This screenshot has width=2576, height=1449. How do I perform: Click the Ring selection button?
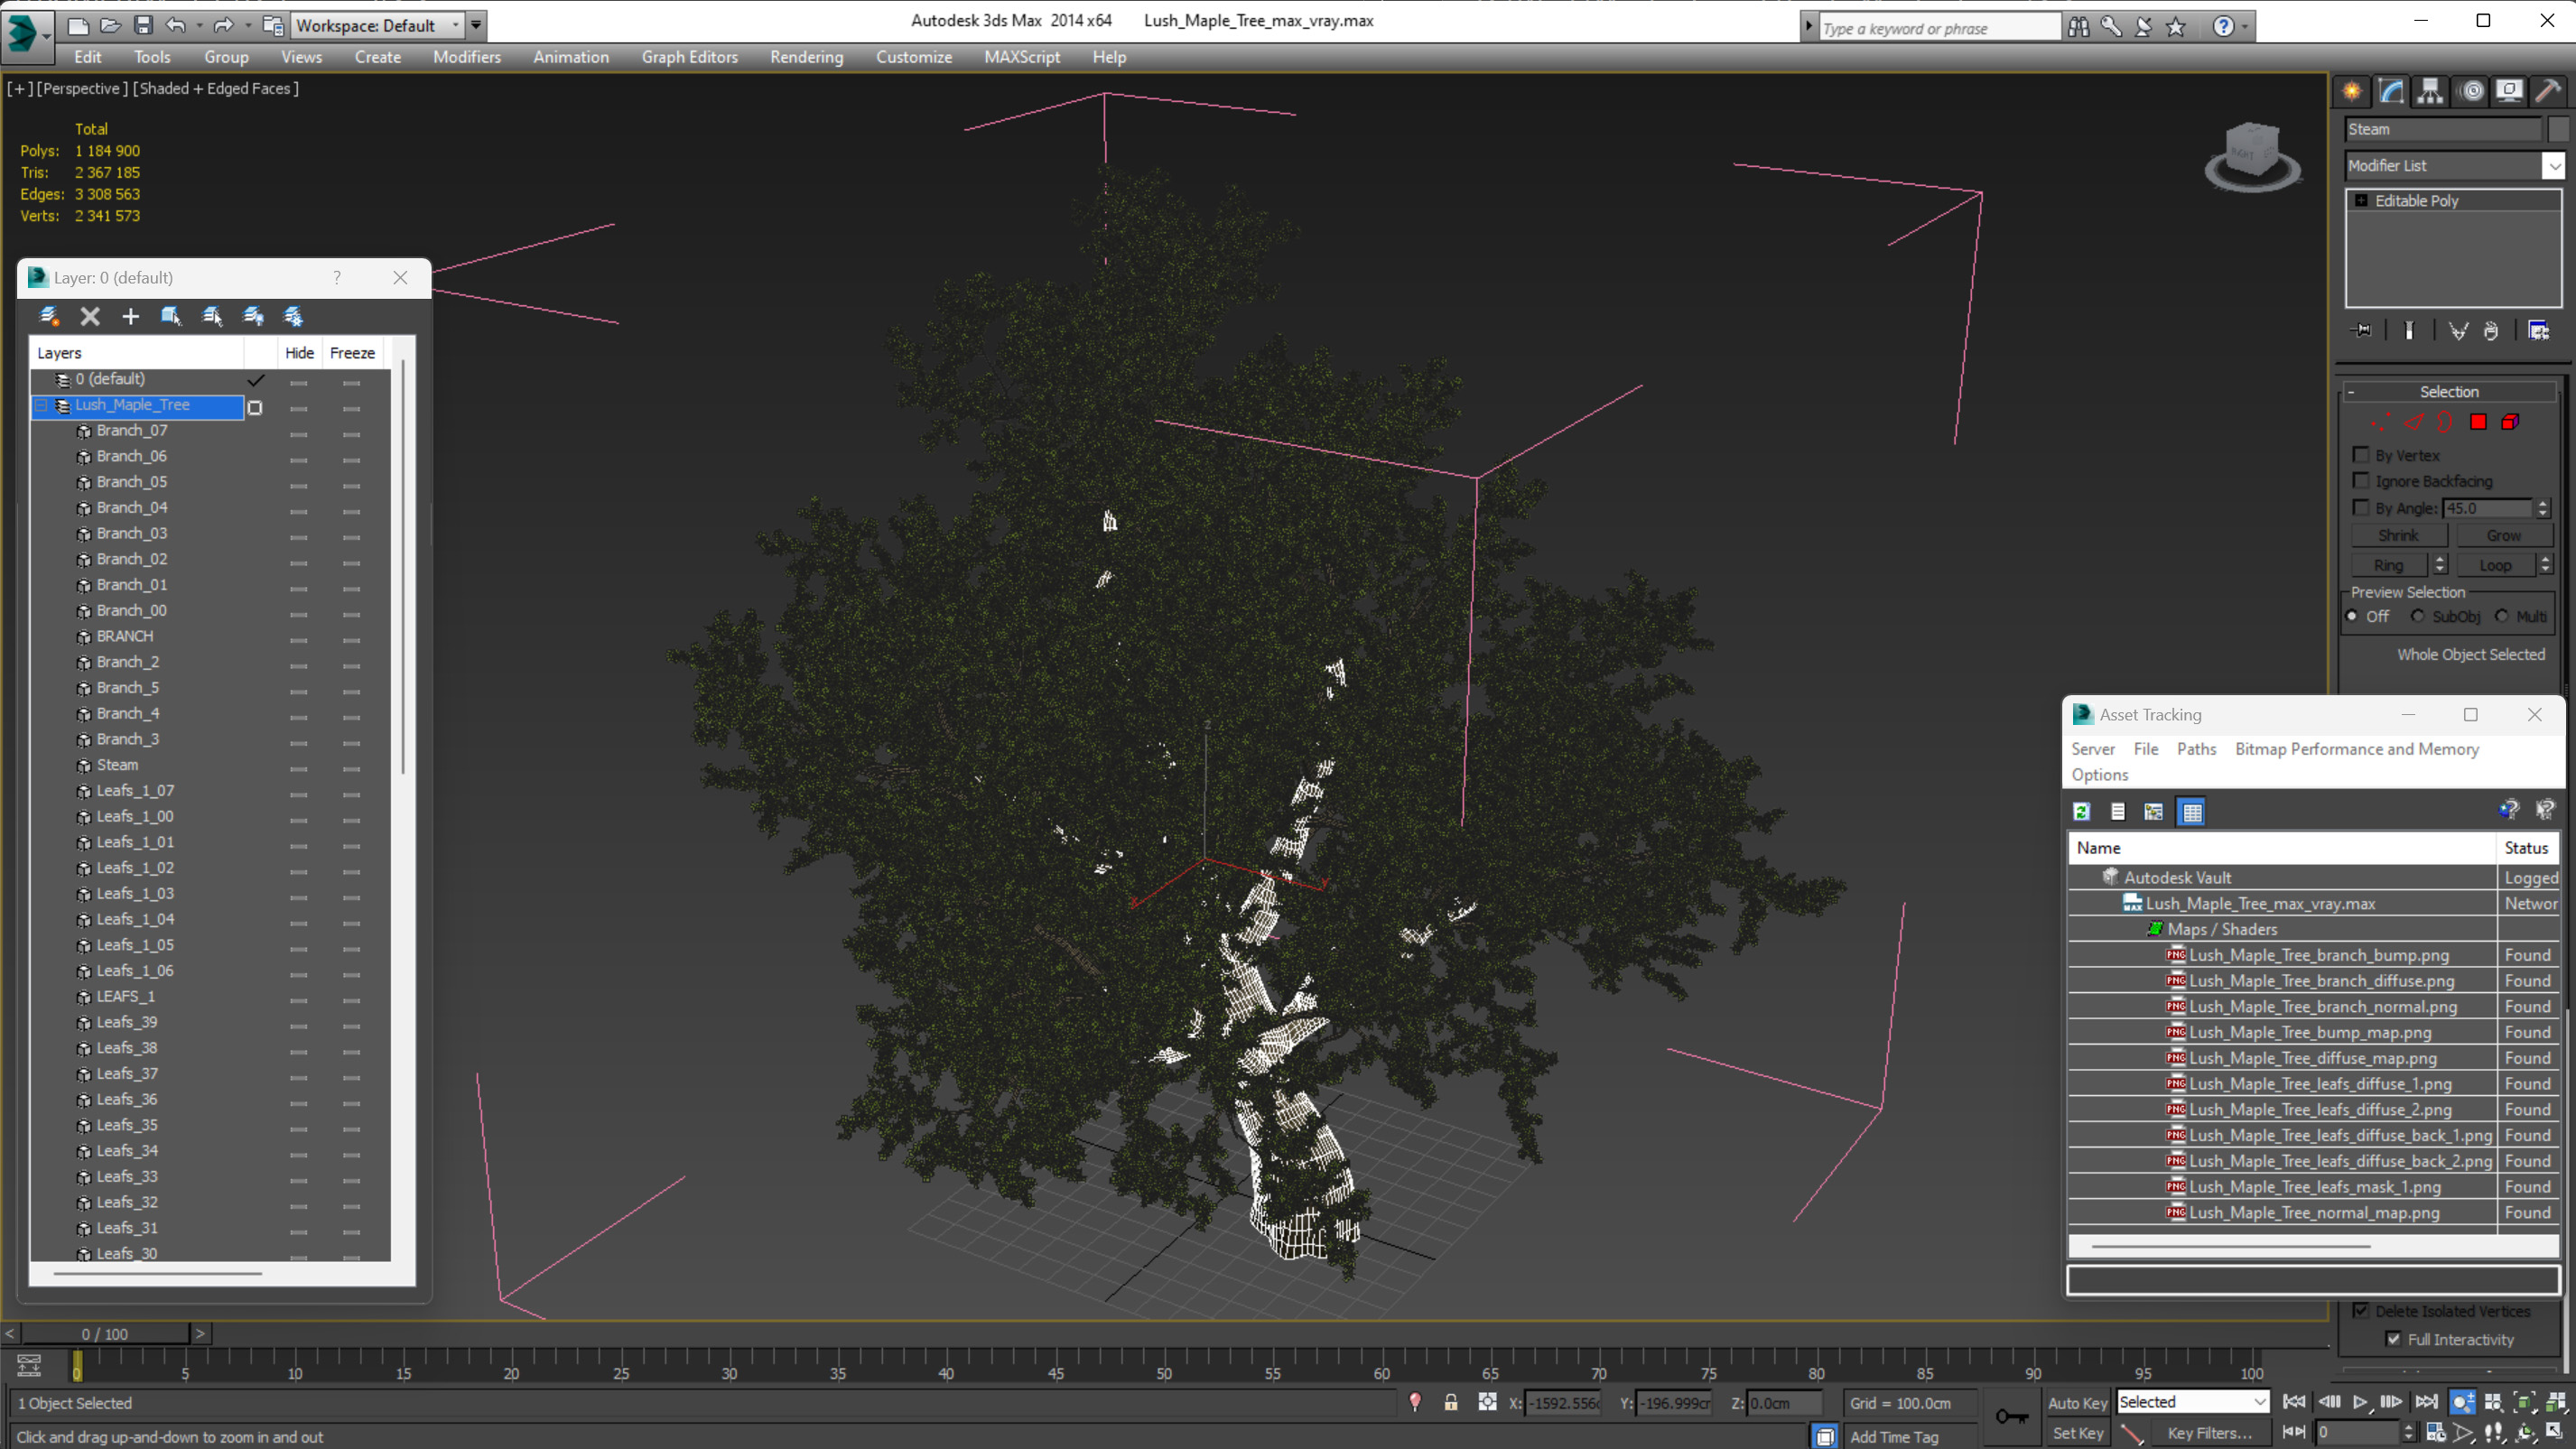(2388, 566)
